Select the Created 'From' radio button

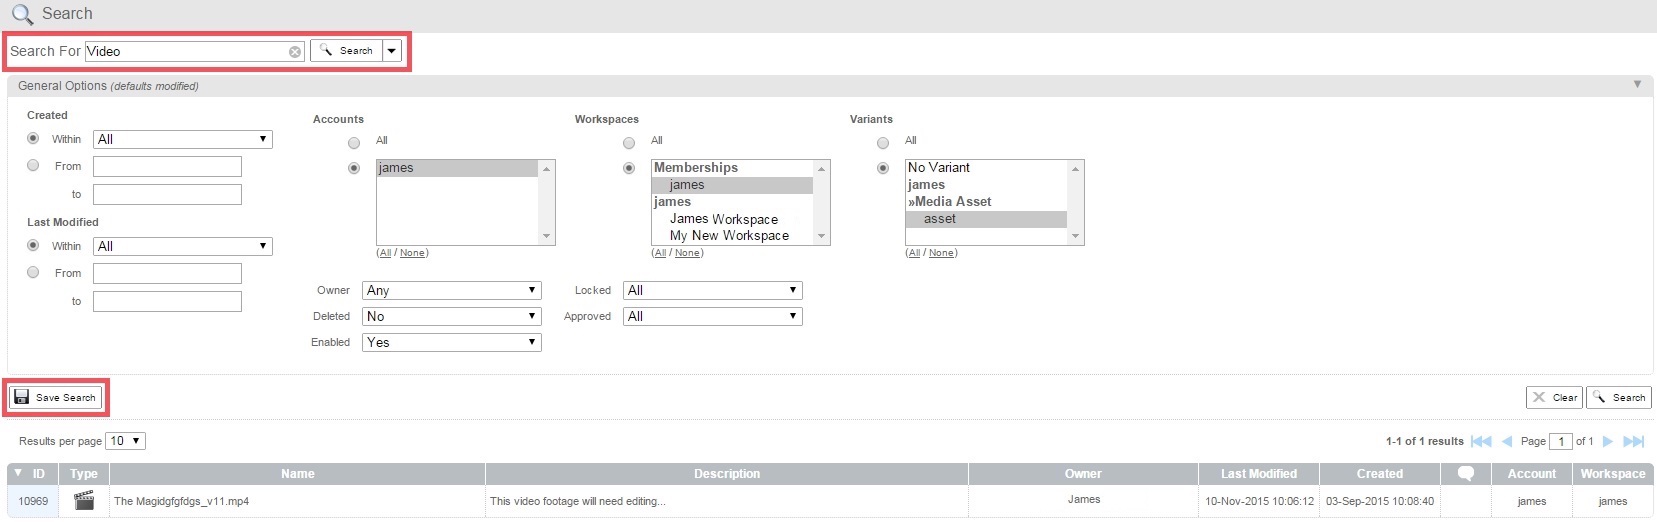tap(34, 166)
